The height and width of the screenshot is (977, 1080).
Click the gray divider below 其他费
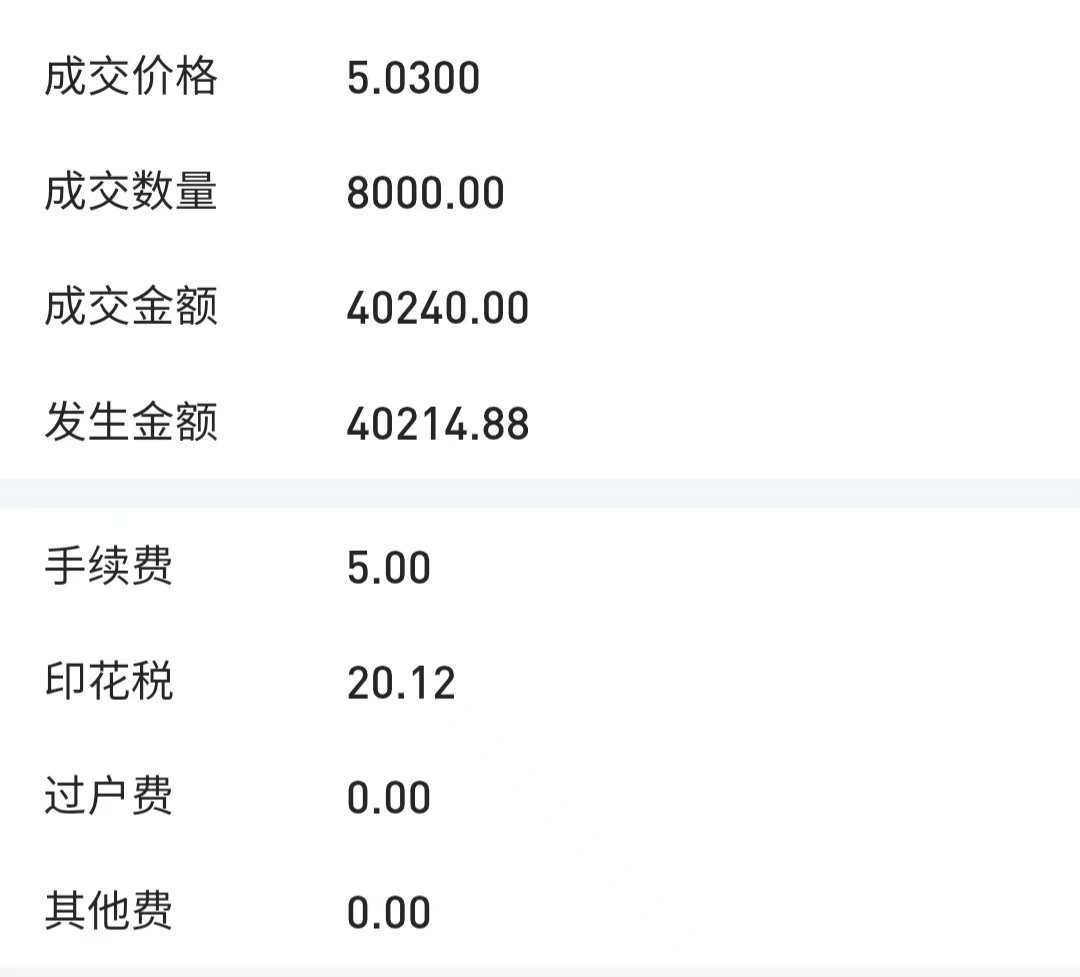pyautogui.click(x=540, y=971)
